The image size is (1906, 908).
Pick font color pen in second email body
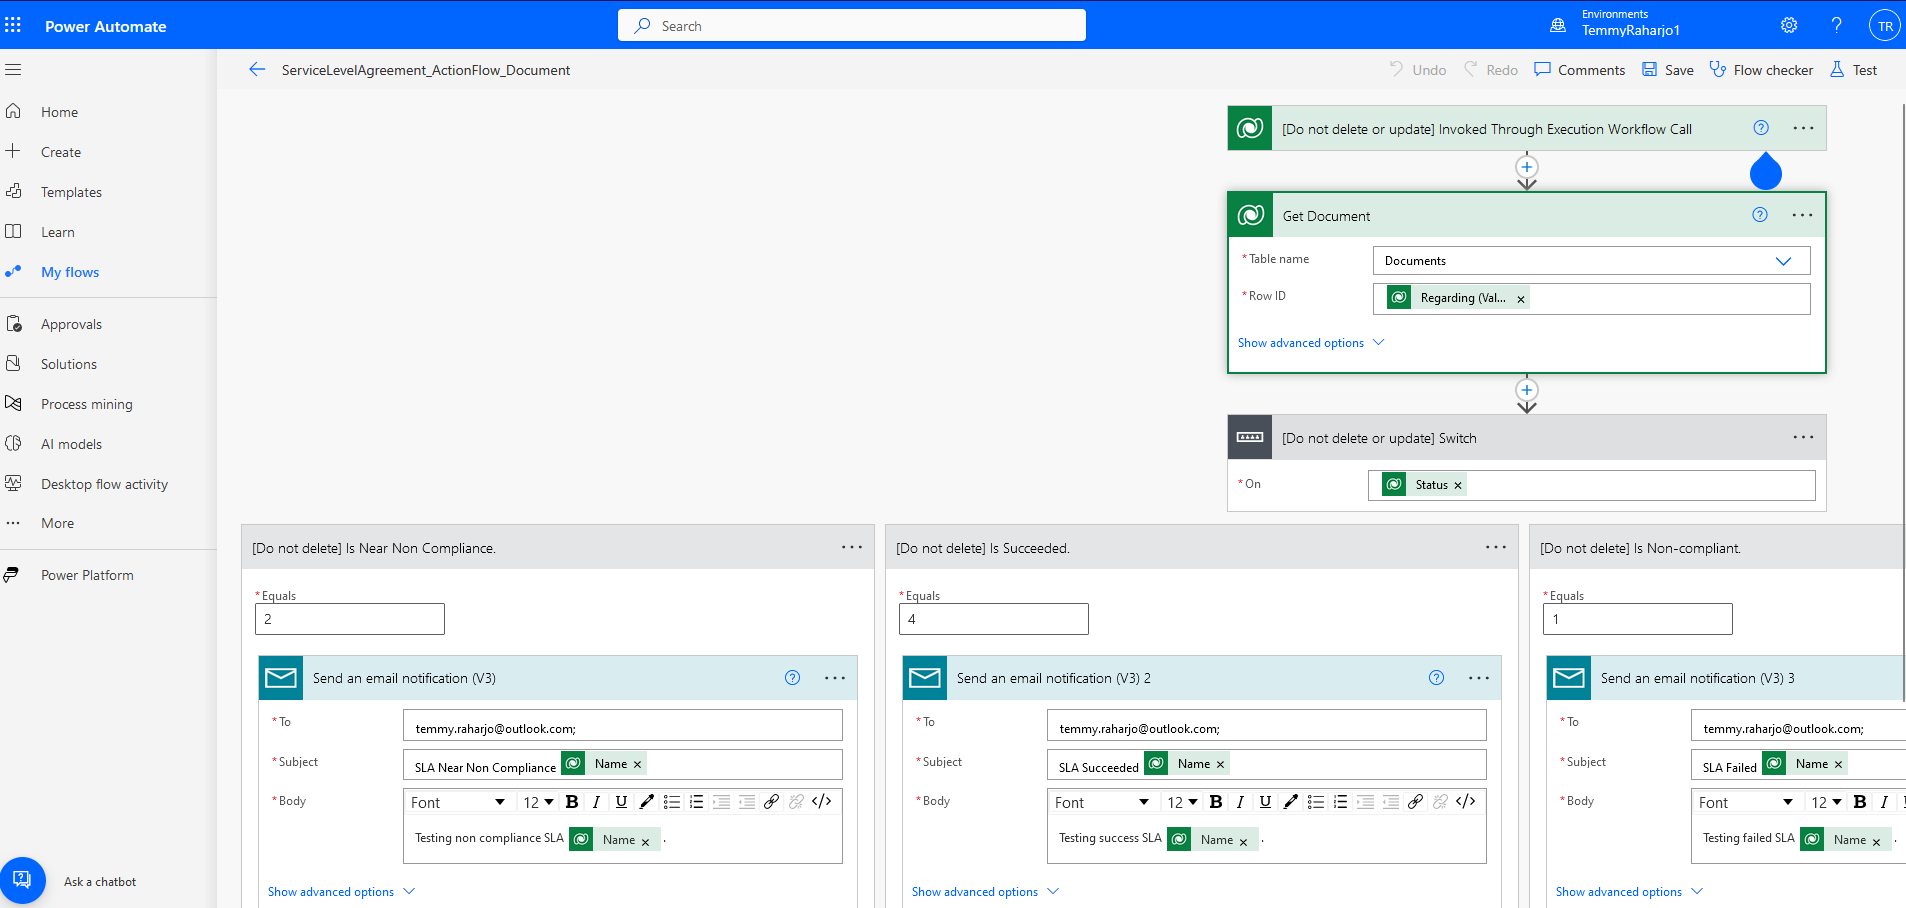tap(1291, 802)
